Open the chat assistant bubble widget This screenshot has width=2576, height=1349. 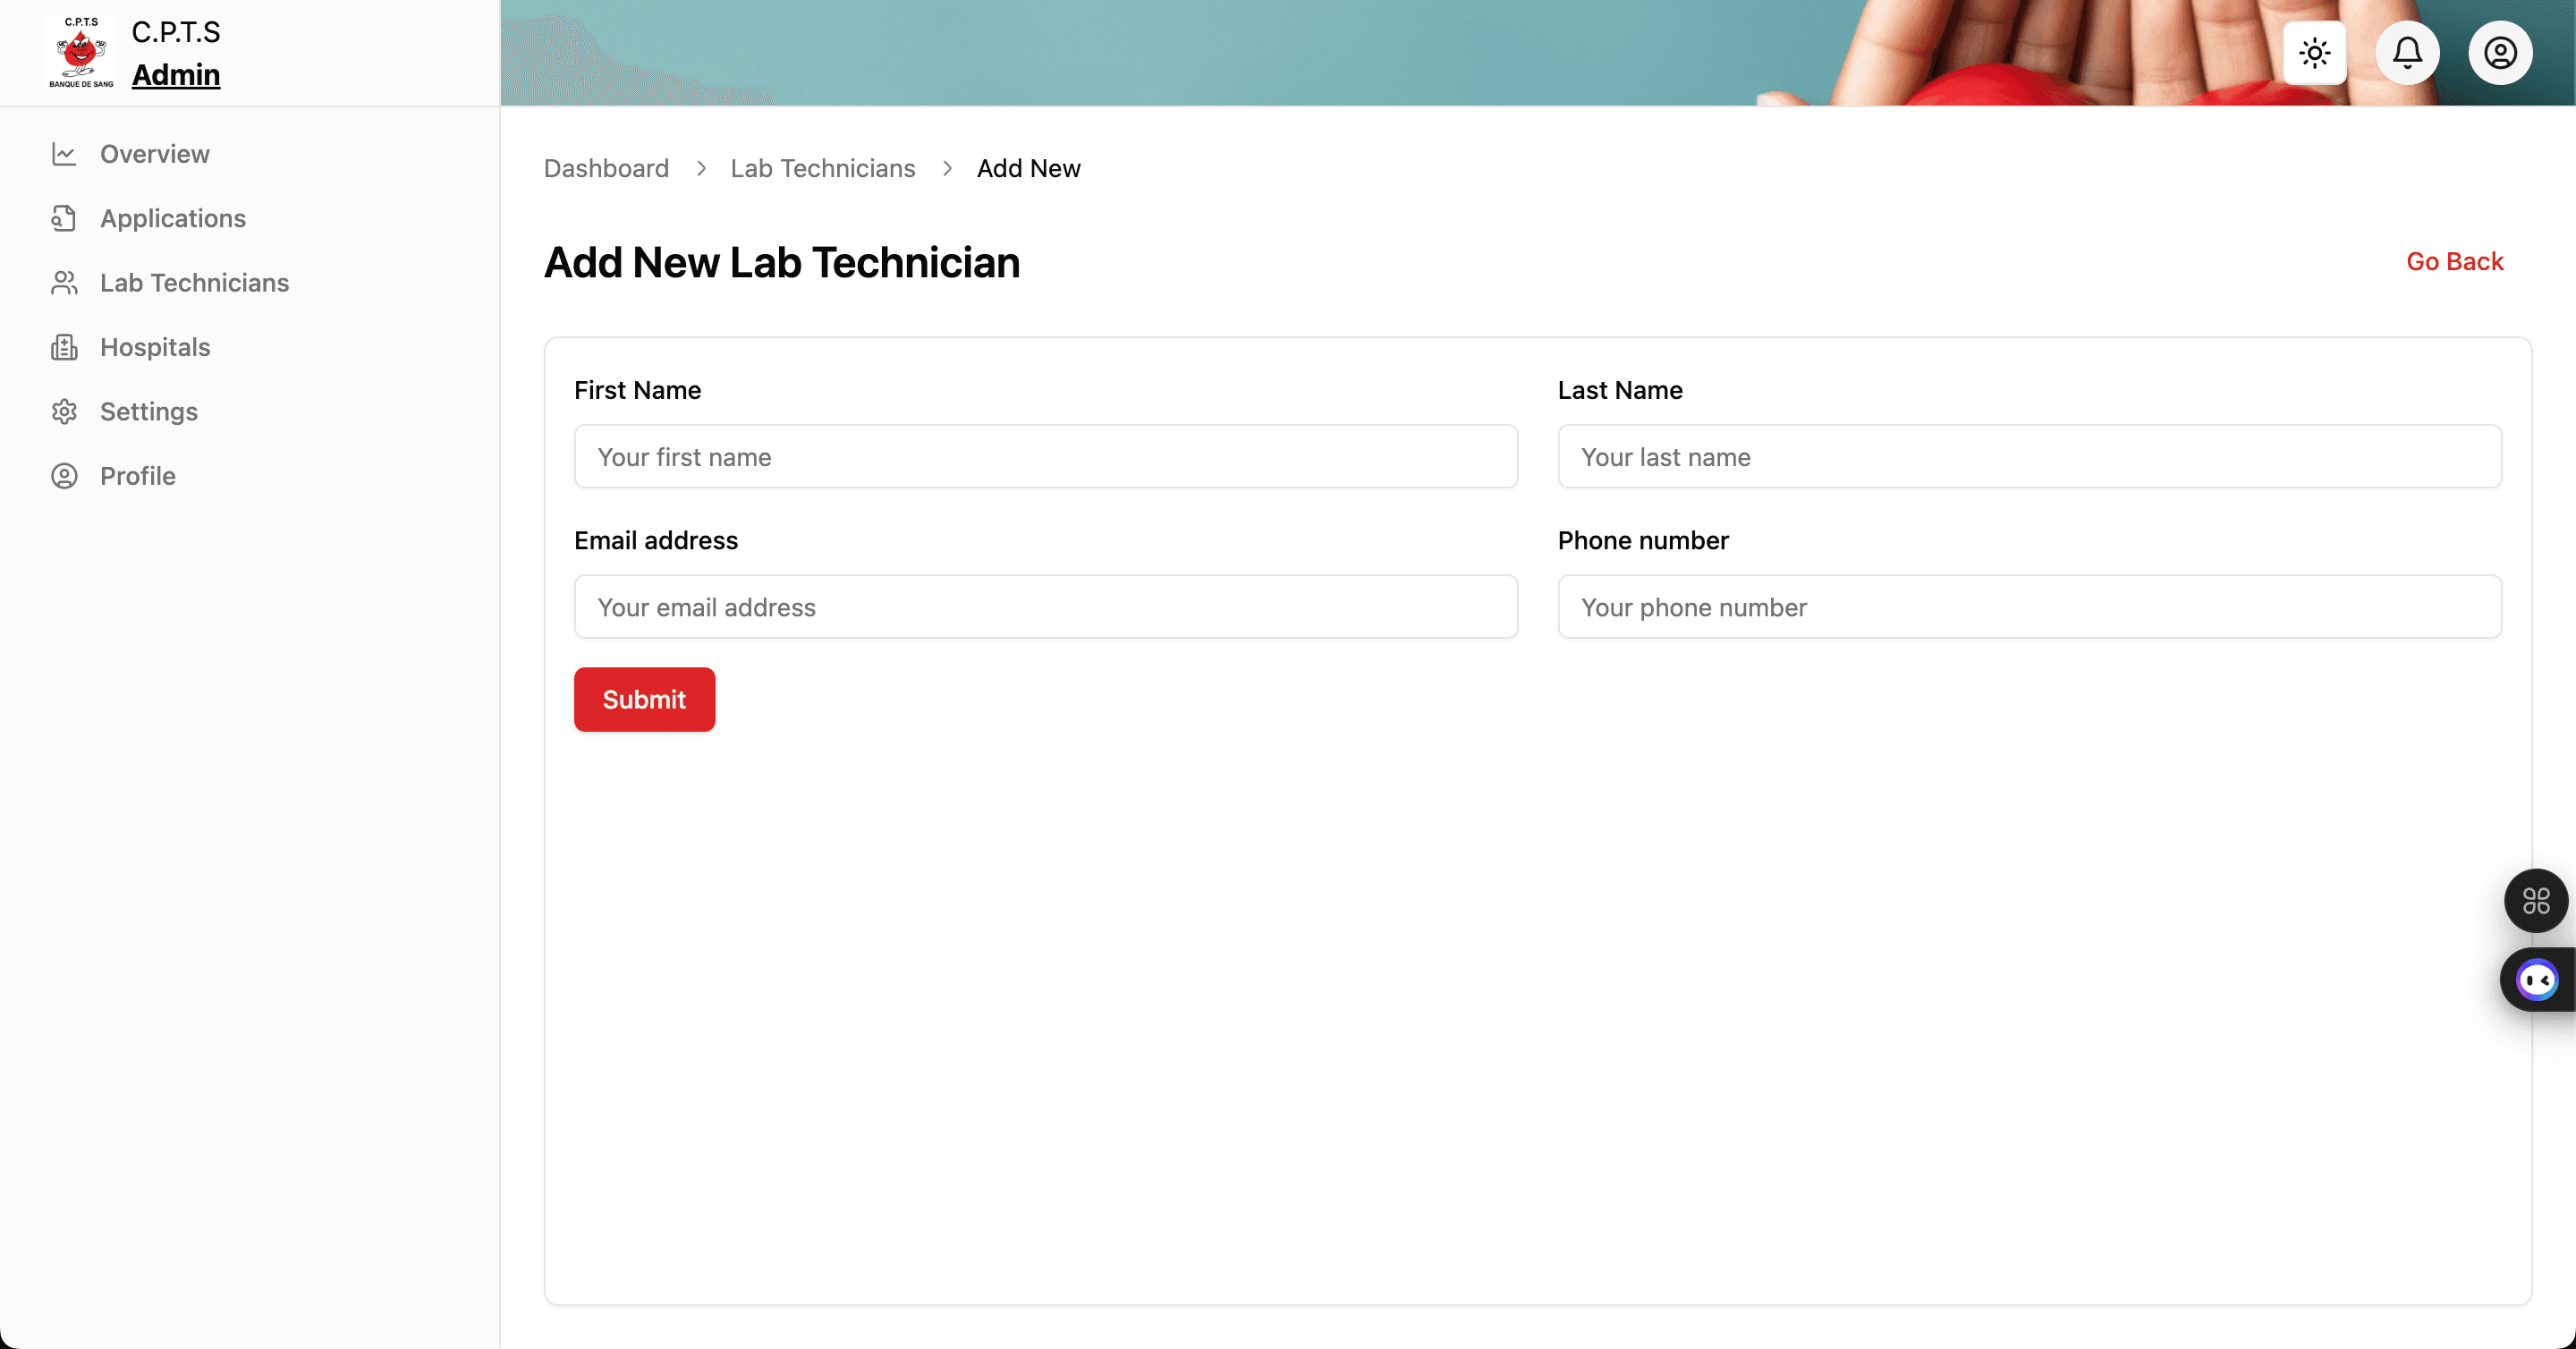pyautogui.click(x=2537, y=980)
